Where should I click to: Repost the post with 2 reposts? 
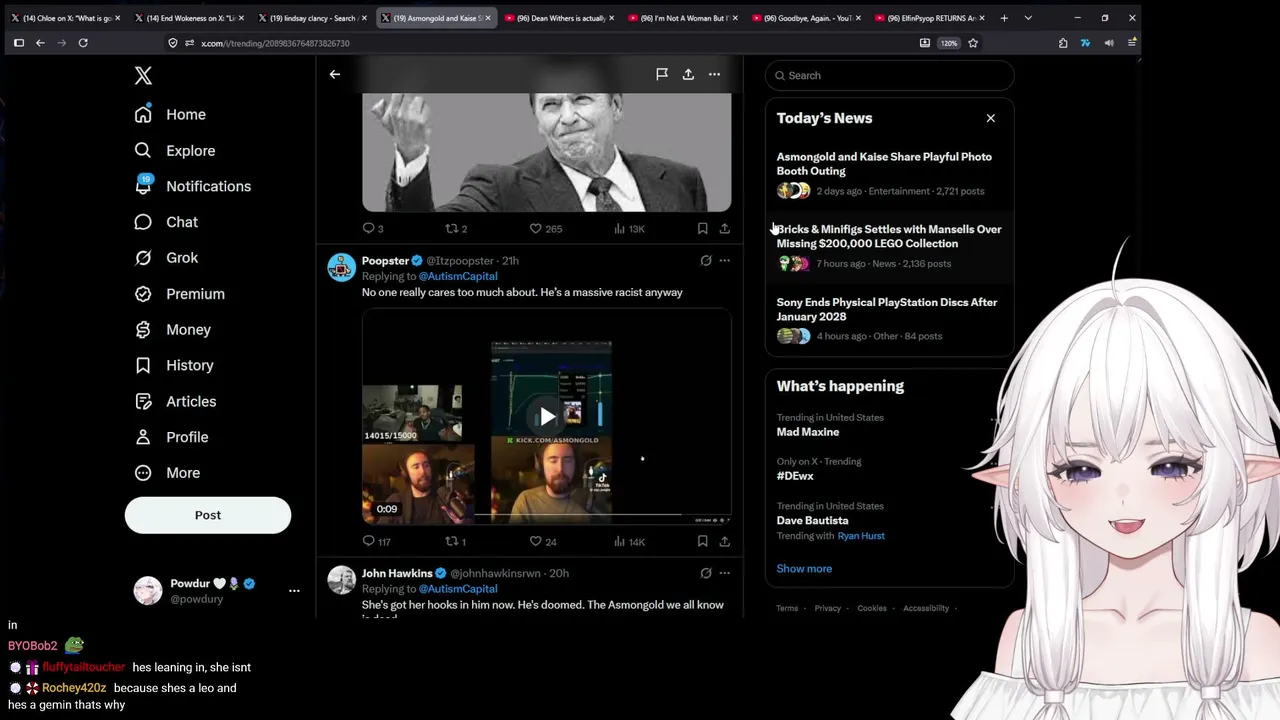pyautogui.click(x=456, y=229)
